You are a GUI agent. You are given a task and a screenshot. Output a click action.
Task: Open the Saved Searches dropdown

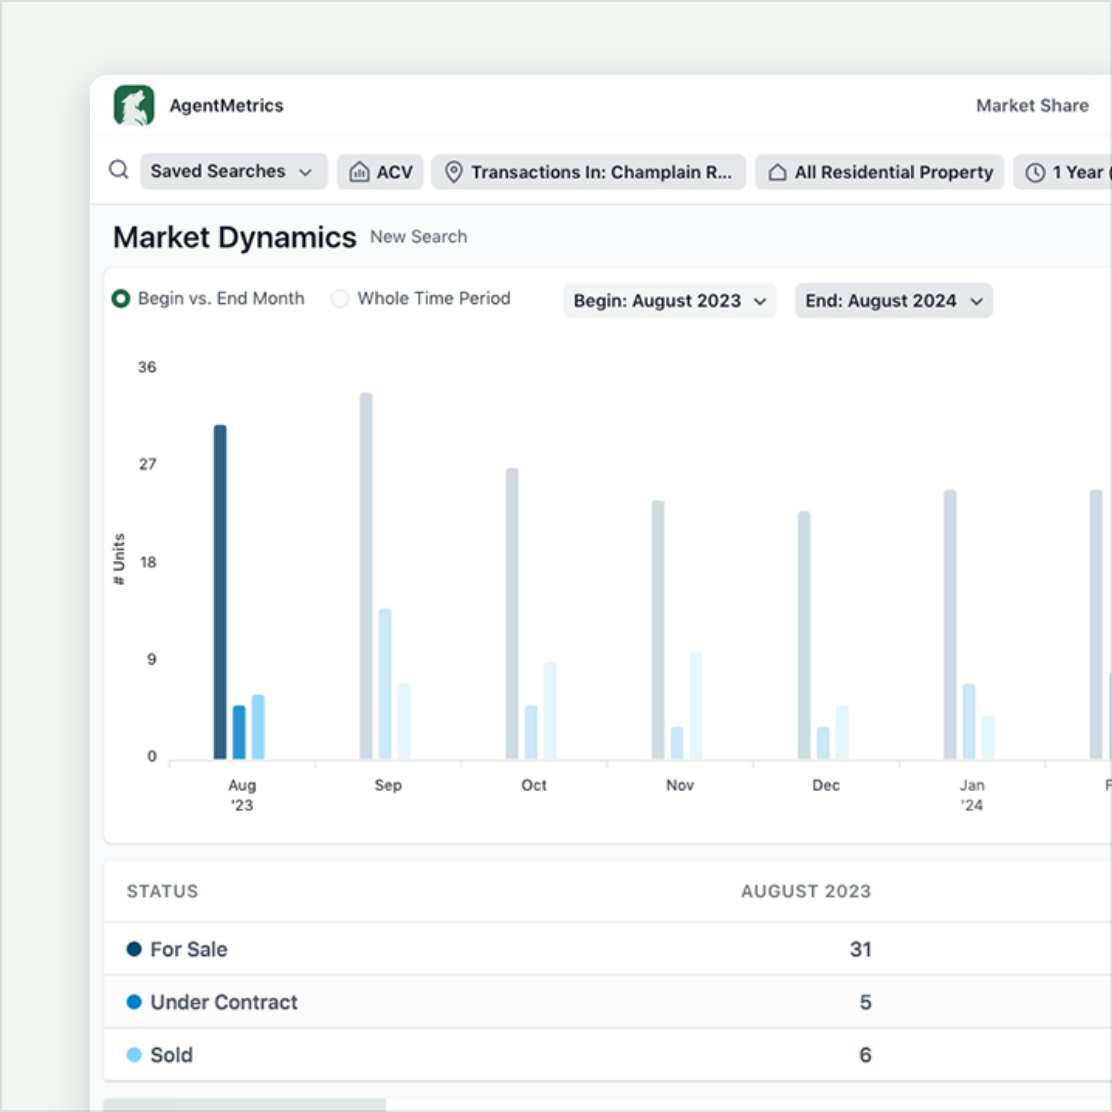[x=233, y=171]
